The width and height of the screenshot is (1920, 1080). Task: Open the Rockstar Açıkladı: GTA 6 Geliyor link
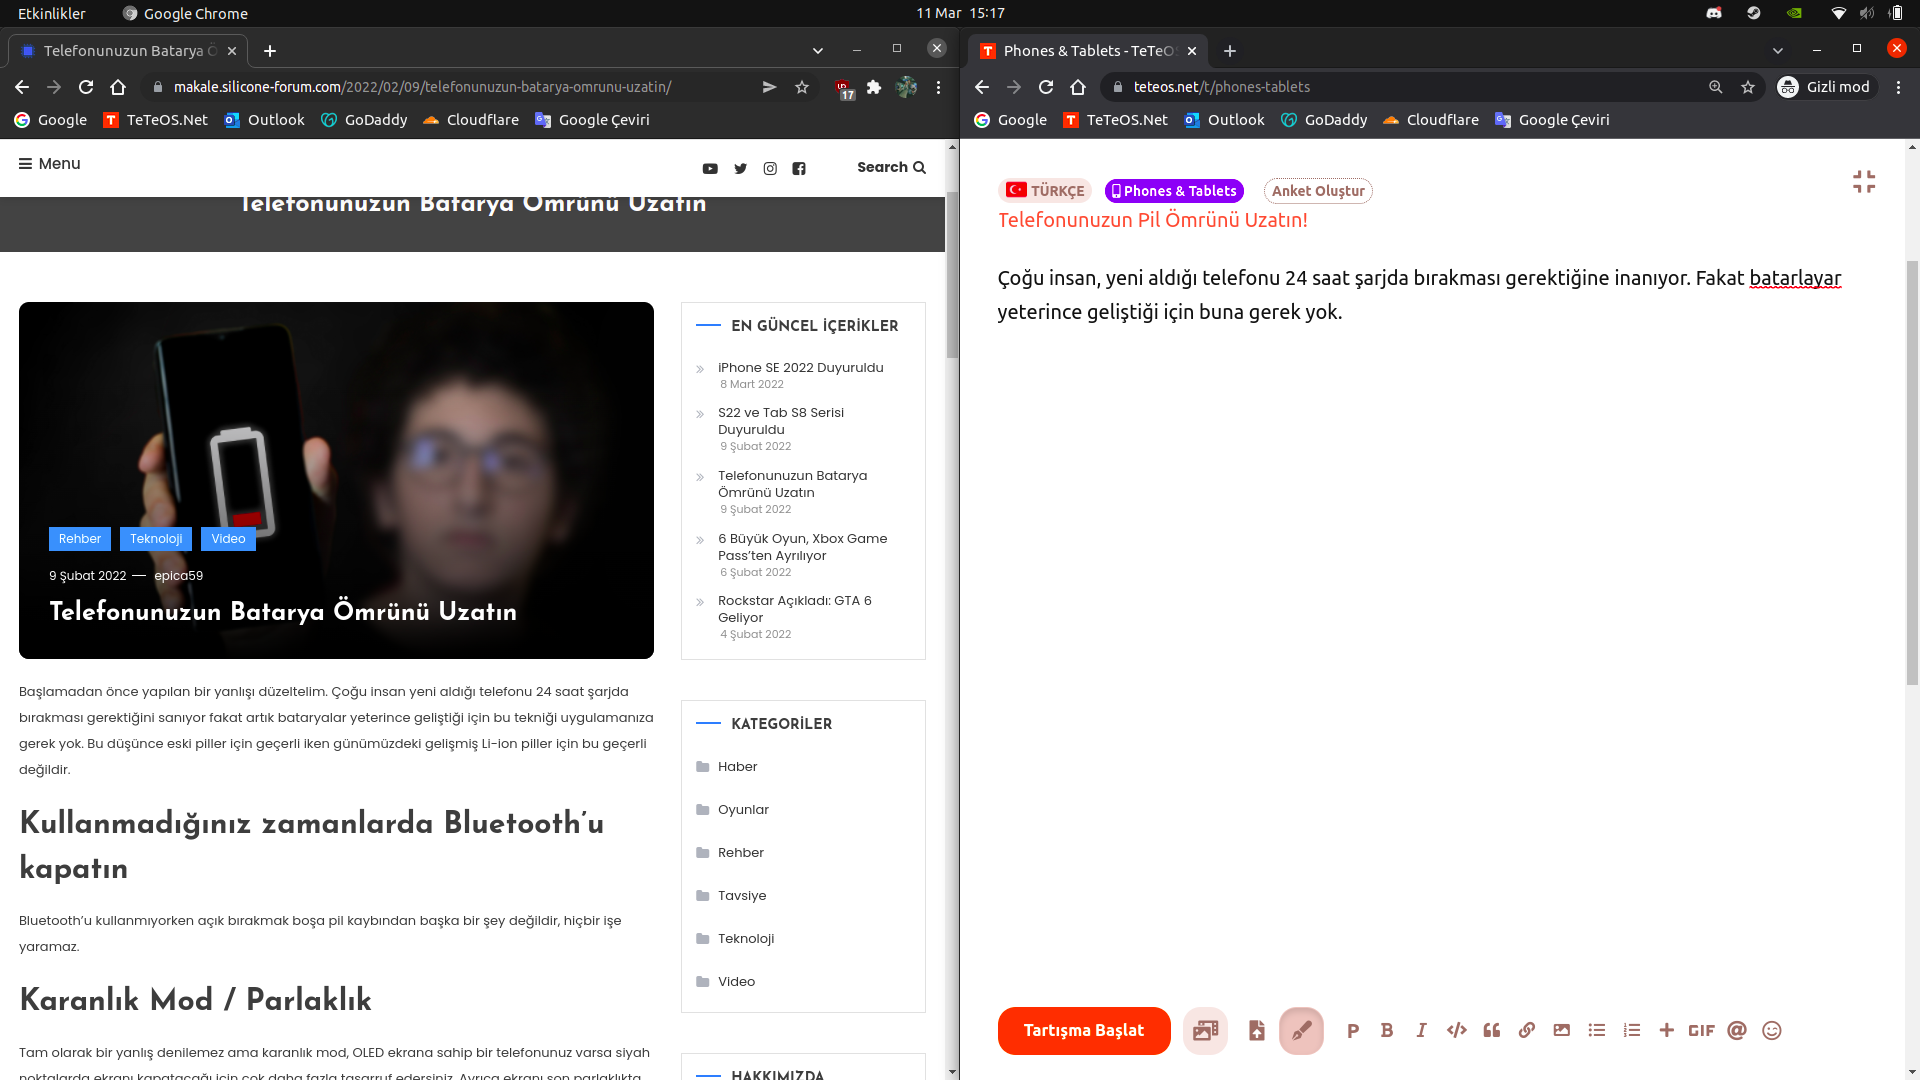(x=795, y=609)
